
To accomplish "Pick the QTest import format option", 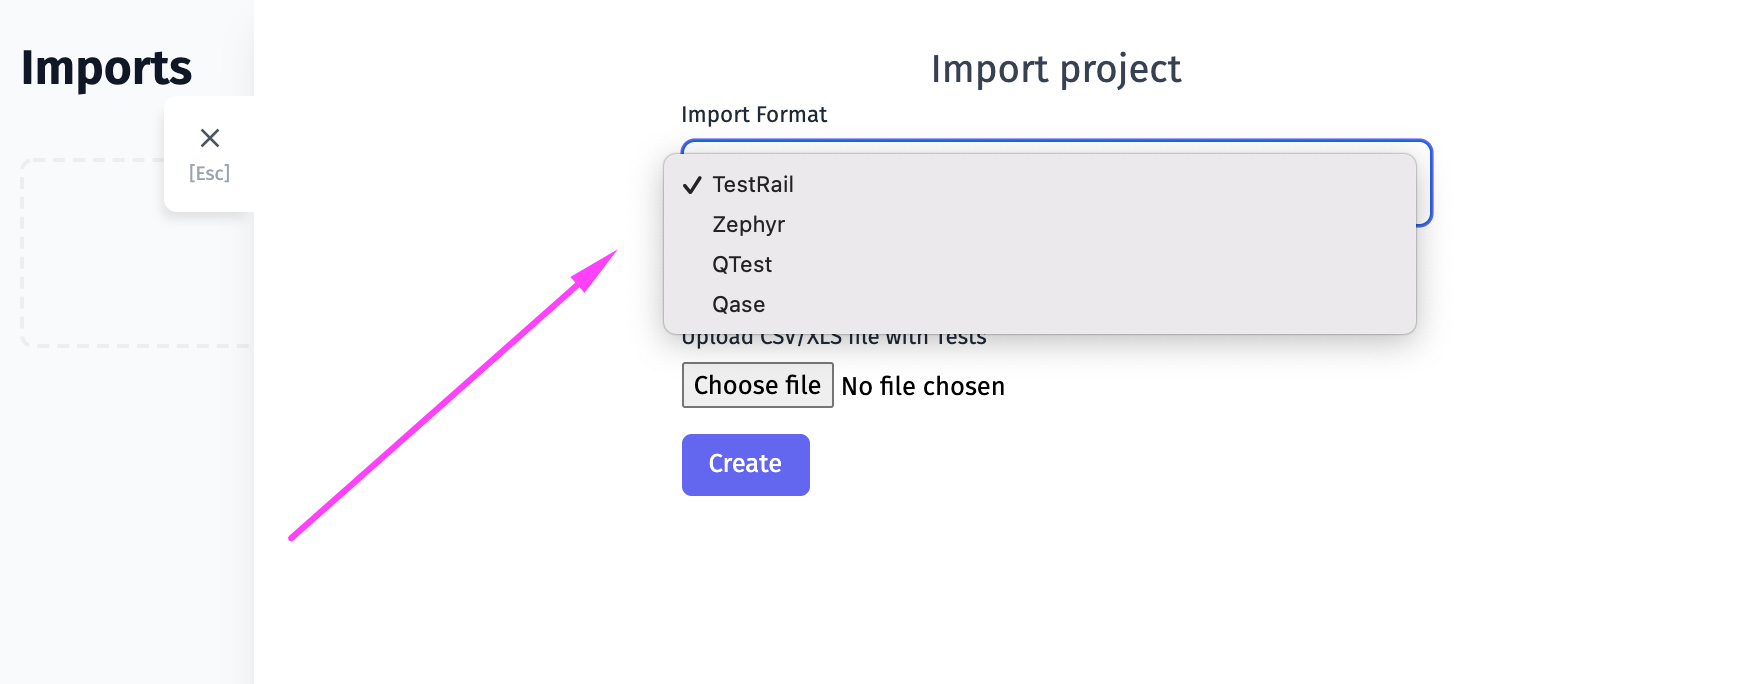I will (x=1040, y=264).
